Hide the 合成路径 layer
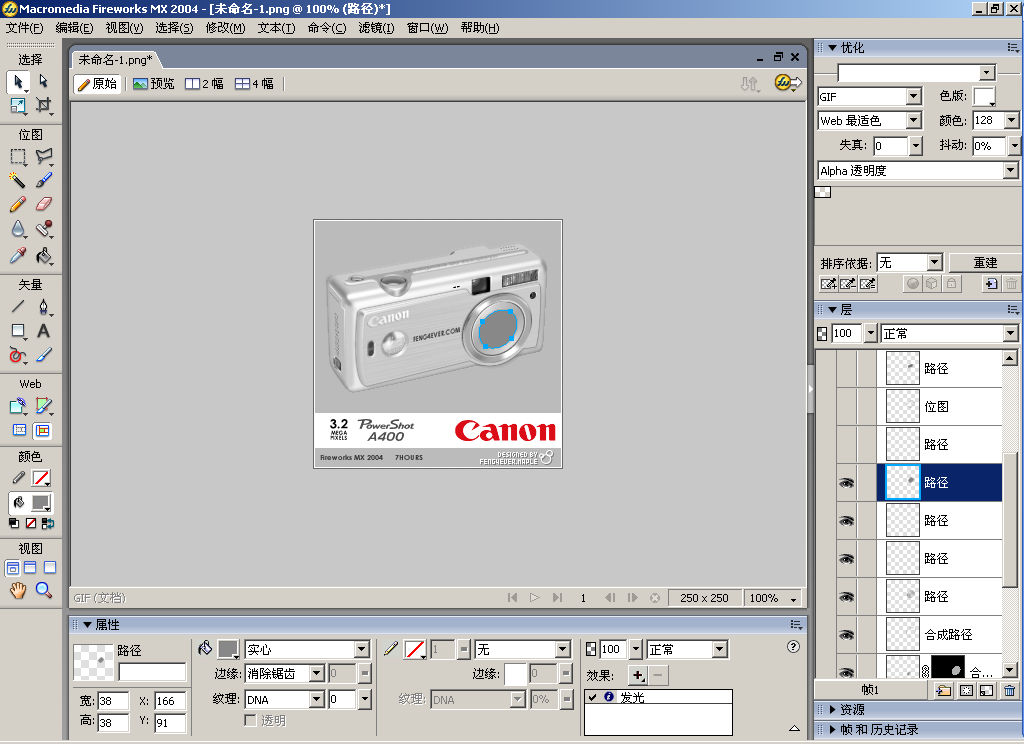Image resolution: width=1024 pixels, height=744 pixels. click(846, 634)
